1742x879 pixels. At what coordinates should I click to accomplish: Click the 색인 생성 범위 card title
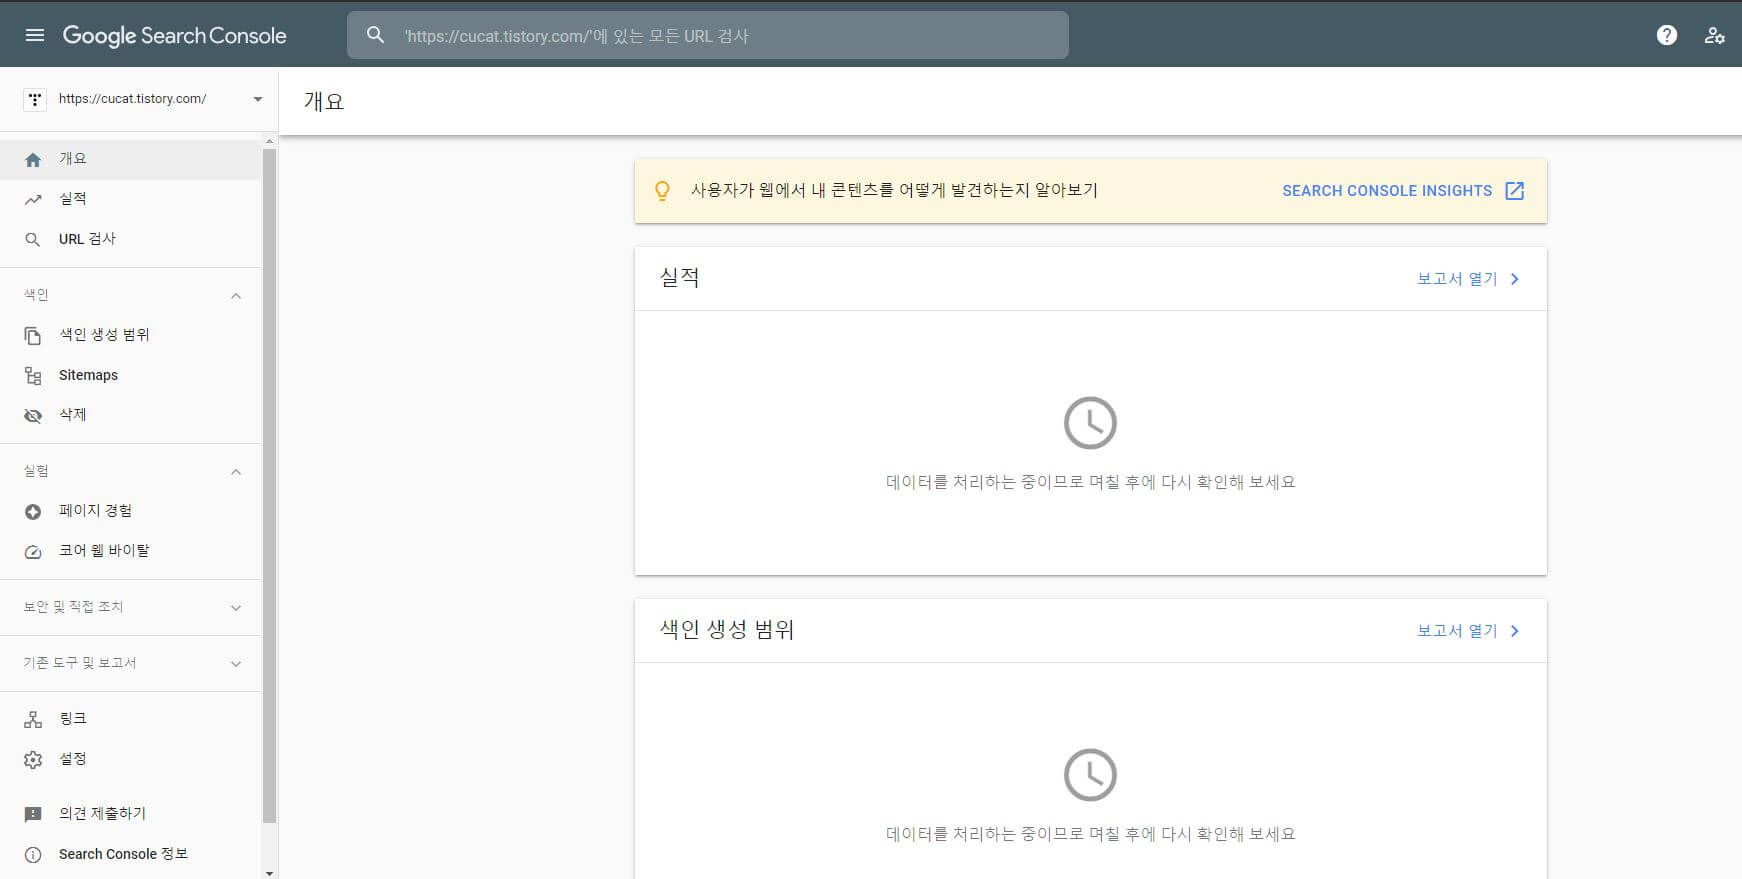[726, 630]
